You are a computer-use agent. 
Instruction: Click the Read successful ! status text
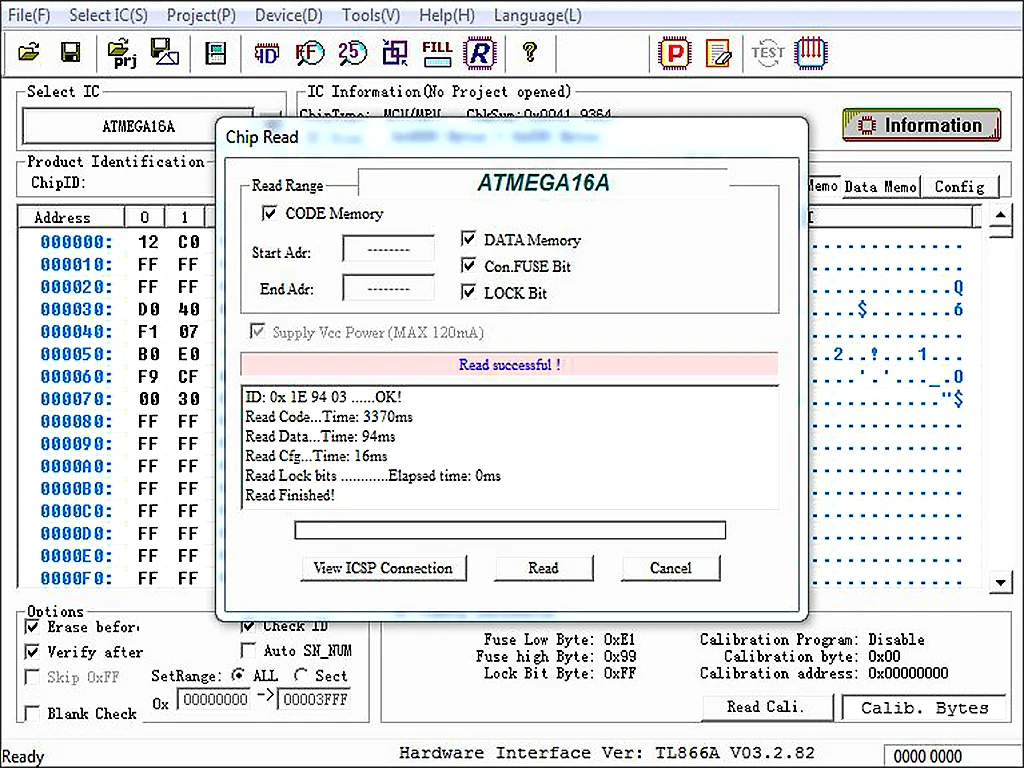click(x=509, y=364)
